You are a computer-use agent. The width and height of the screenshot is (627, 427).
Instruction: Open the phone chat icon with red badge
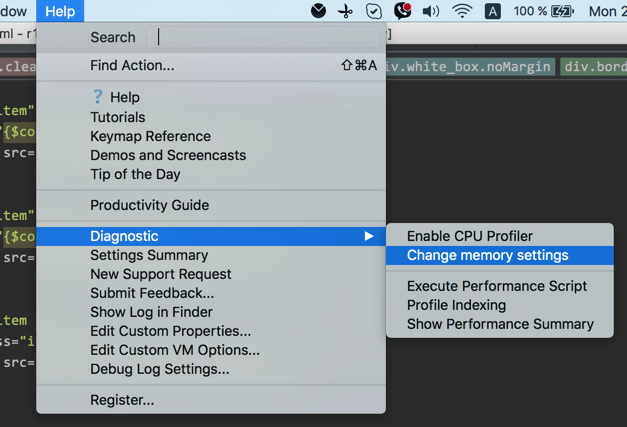point(402,11)
